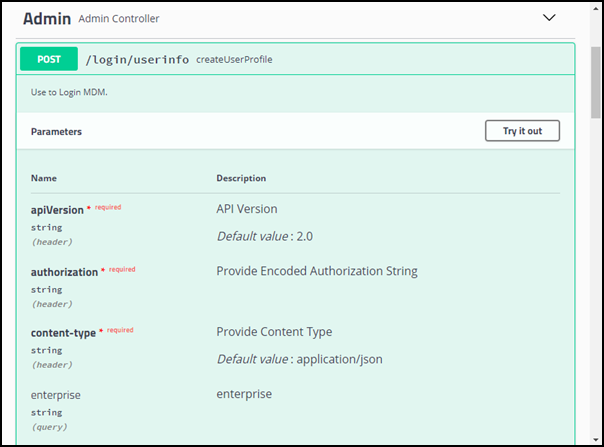Click the apiVersion parameter name

point(57,210)
